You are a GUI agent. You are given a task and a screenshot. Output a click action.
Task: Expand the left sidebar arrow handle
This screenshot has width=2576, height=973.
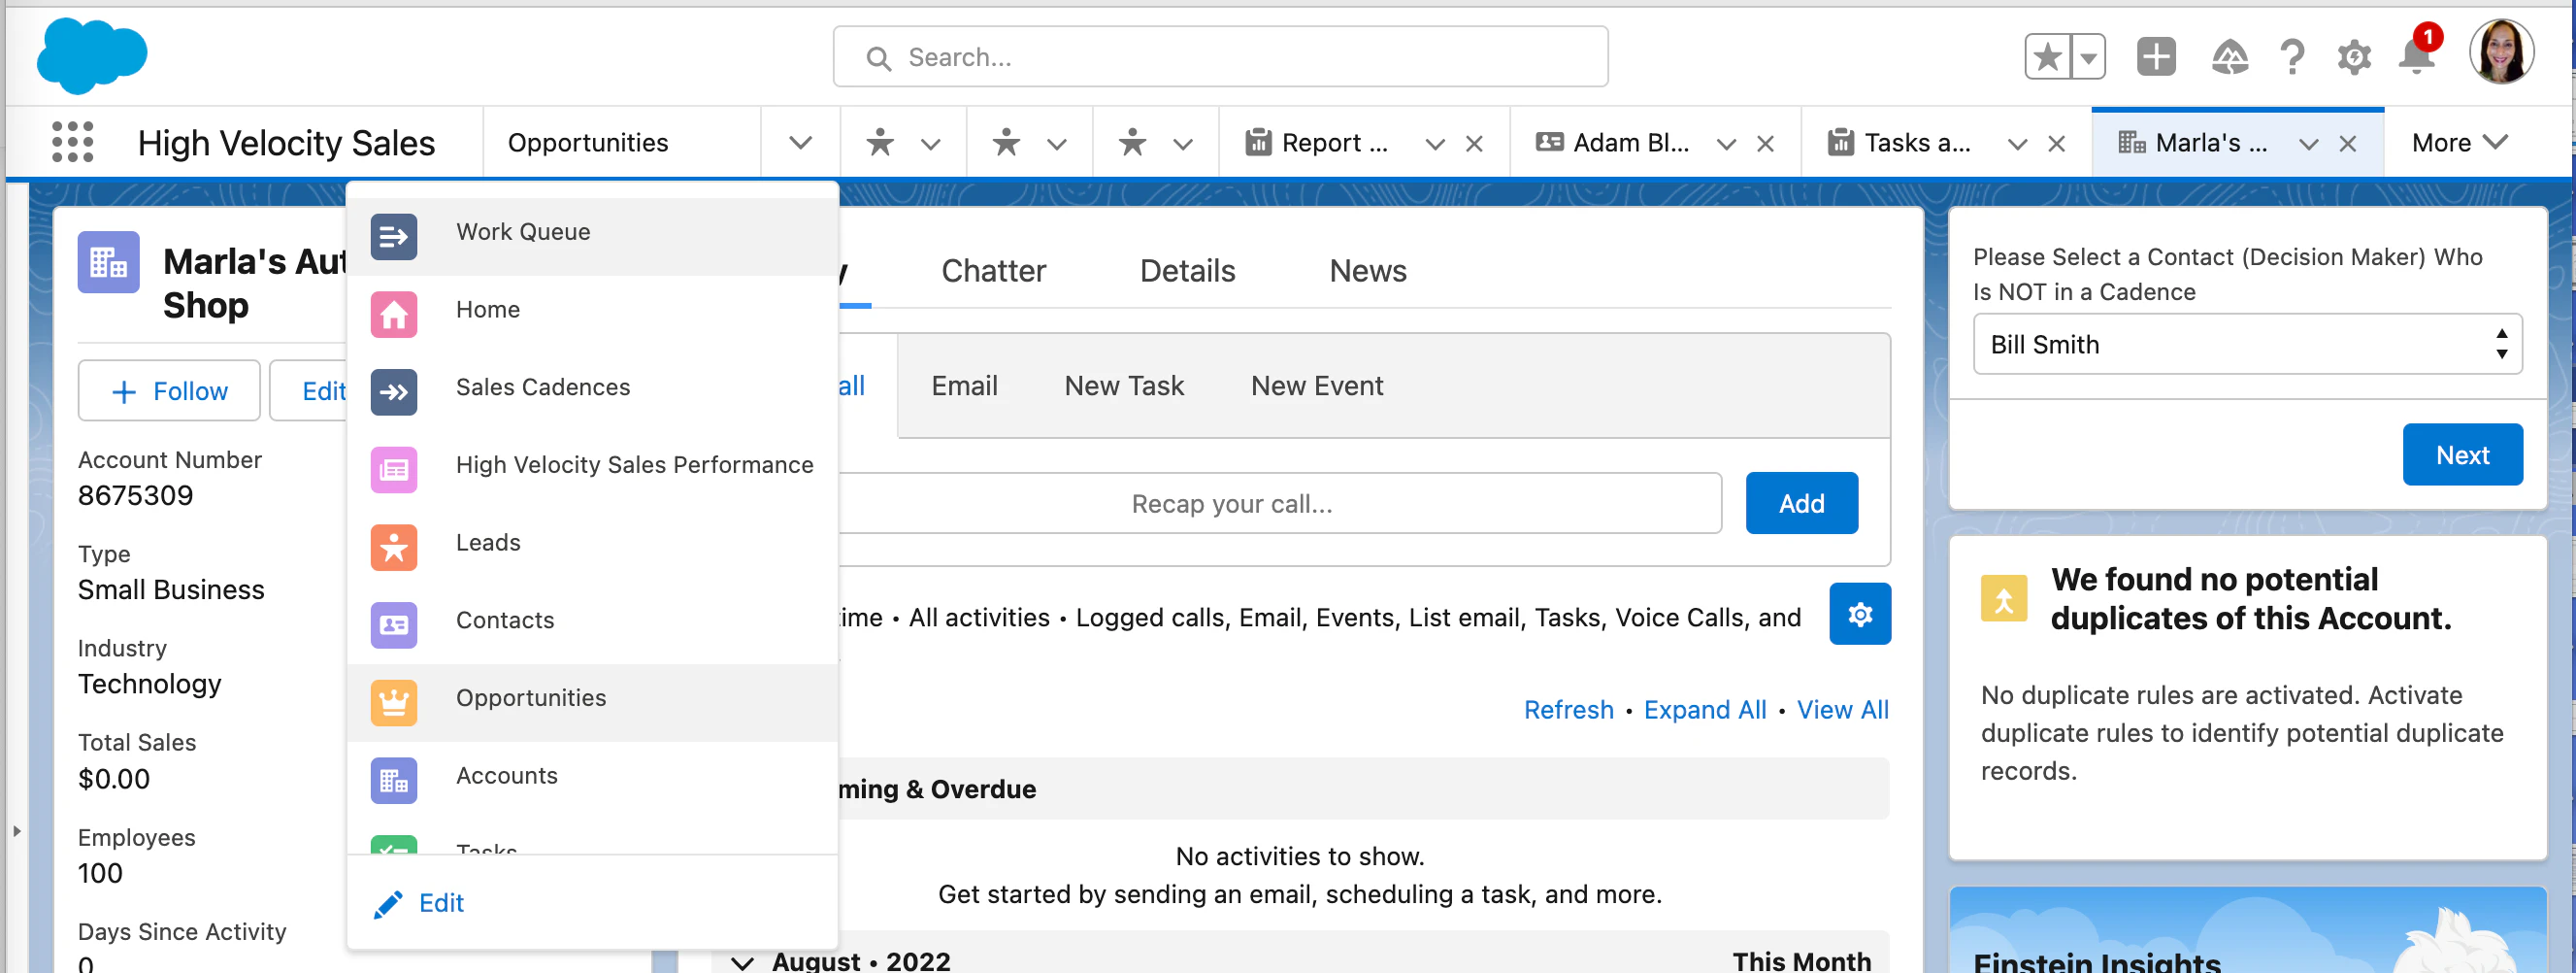tap(16, 831)
